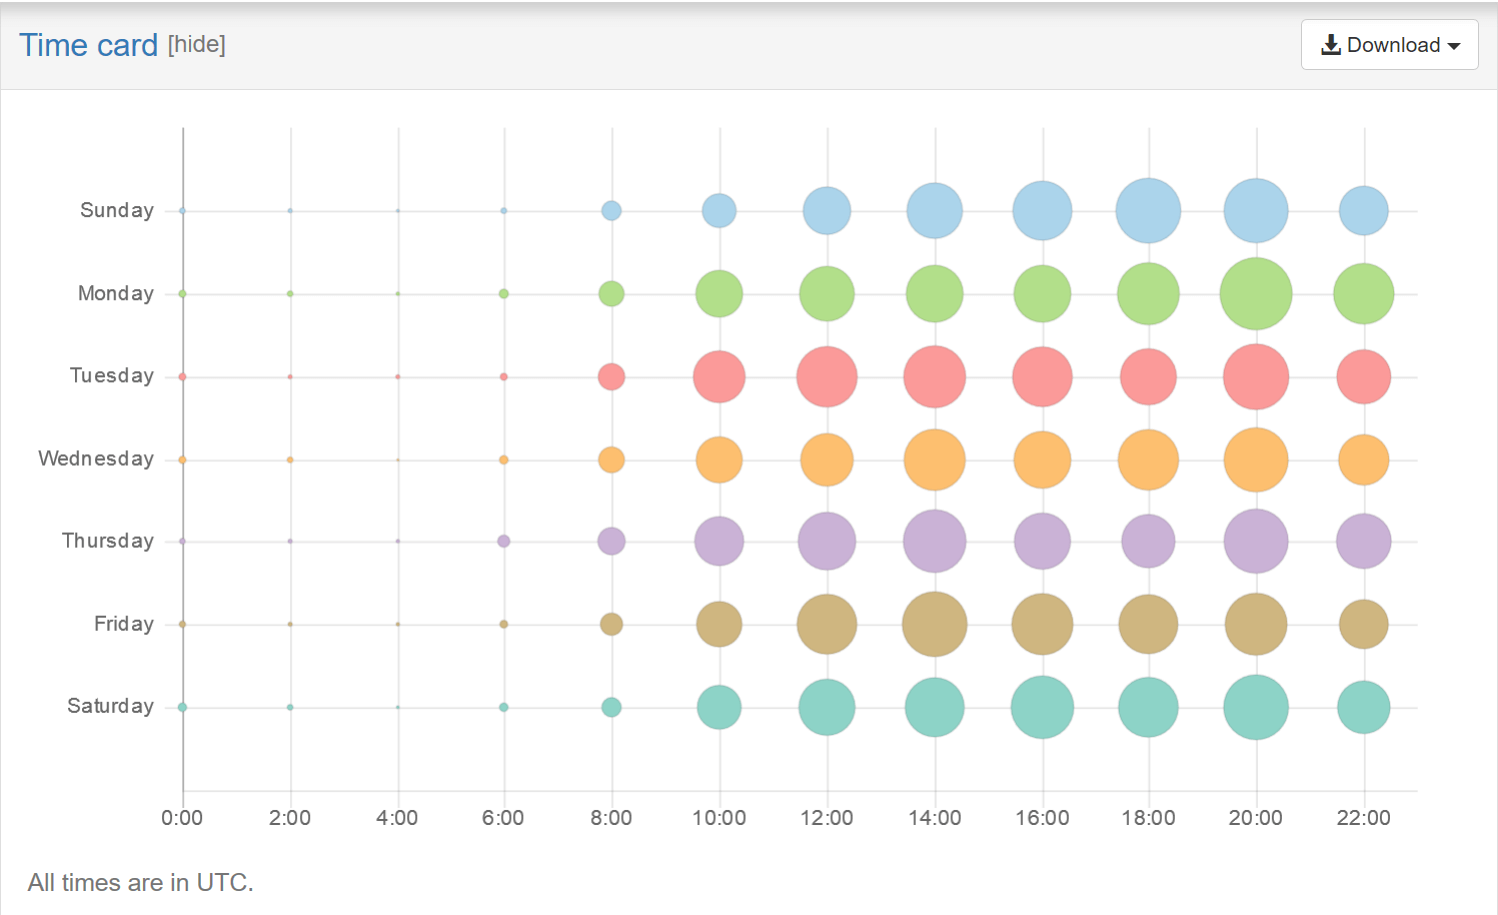This screenshot has height=915, width=1498.
Task: Select the Saturday 20:00 teal bubble
Action: point(1256,707)
